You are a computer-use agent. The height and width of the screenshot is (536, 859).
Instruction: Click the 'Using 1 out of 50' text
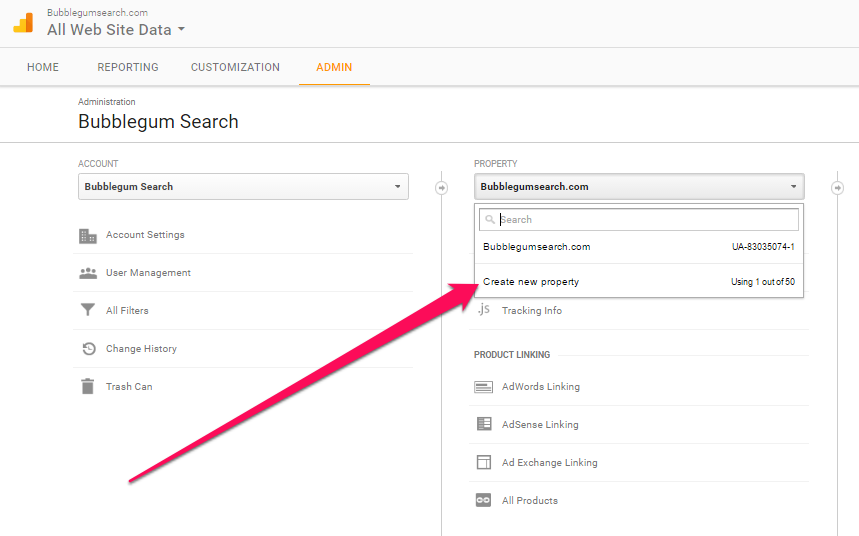pos(763,282)
